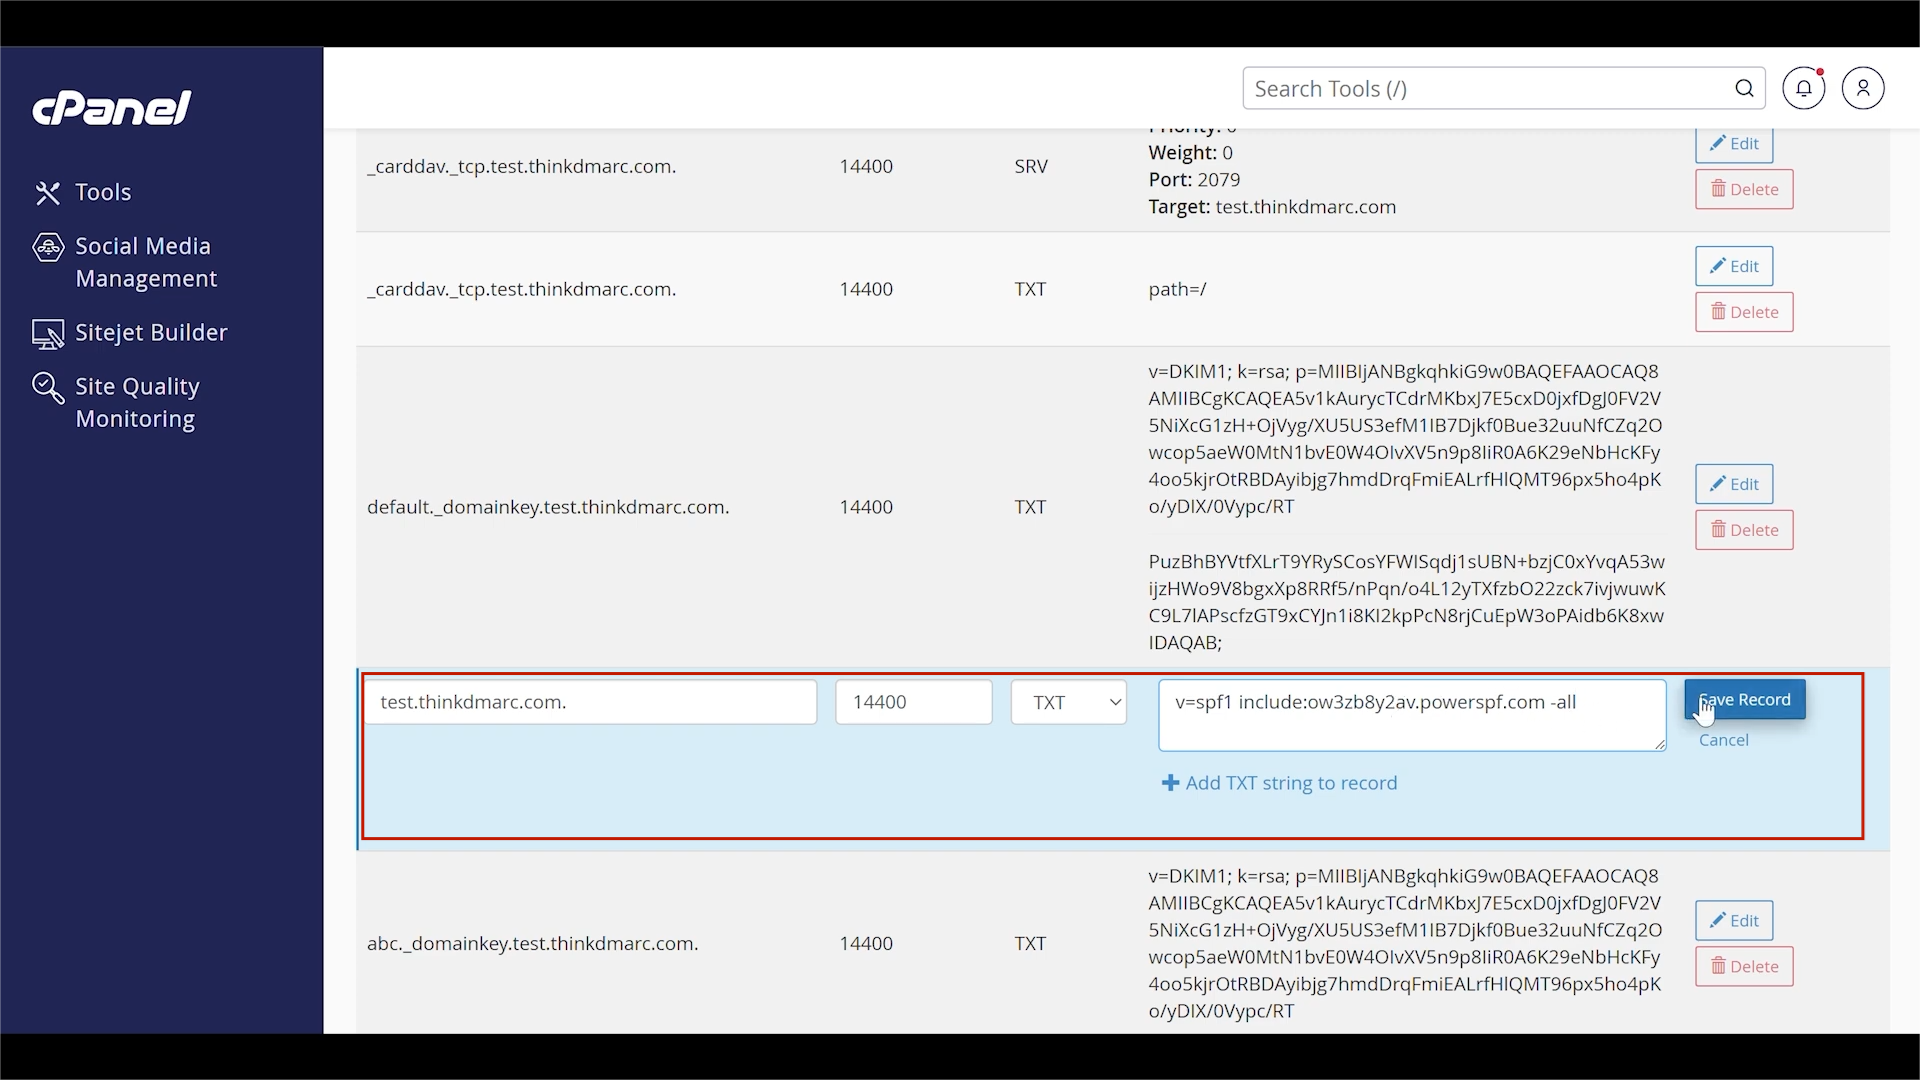Click the test.thinkdmarc.com name field
This screenshot has height=1080, width=1920.
[592, 701]
